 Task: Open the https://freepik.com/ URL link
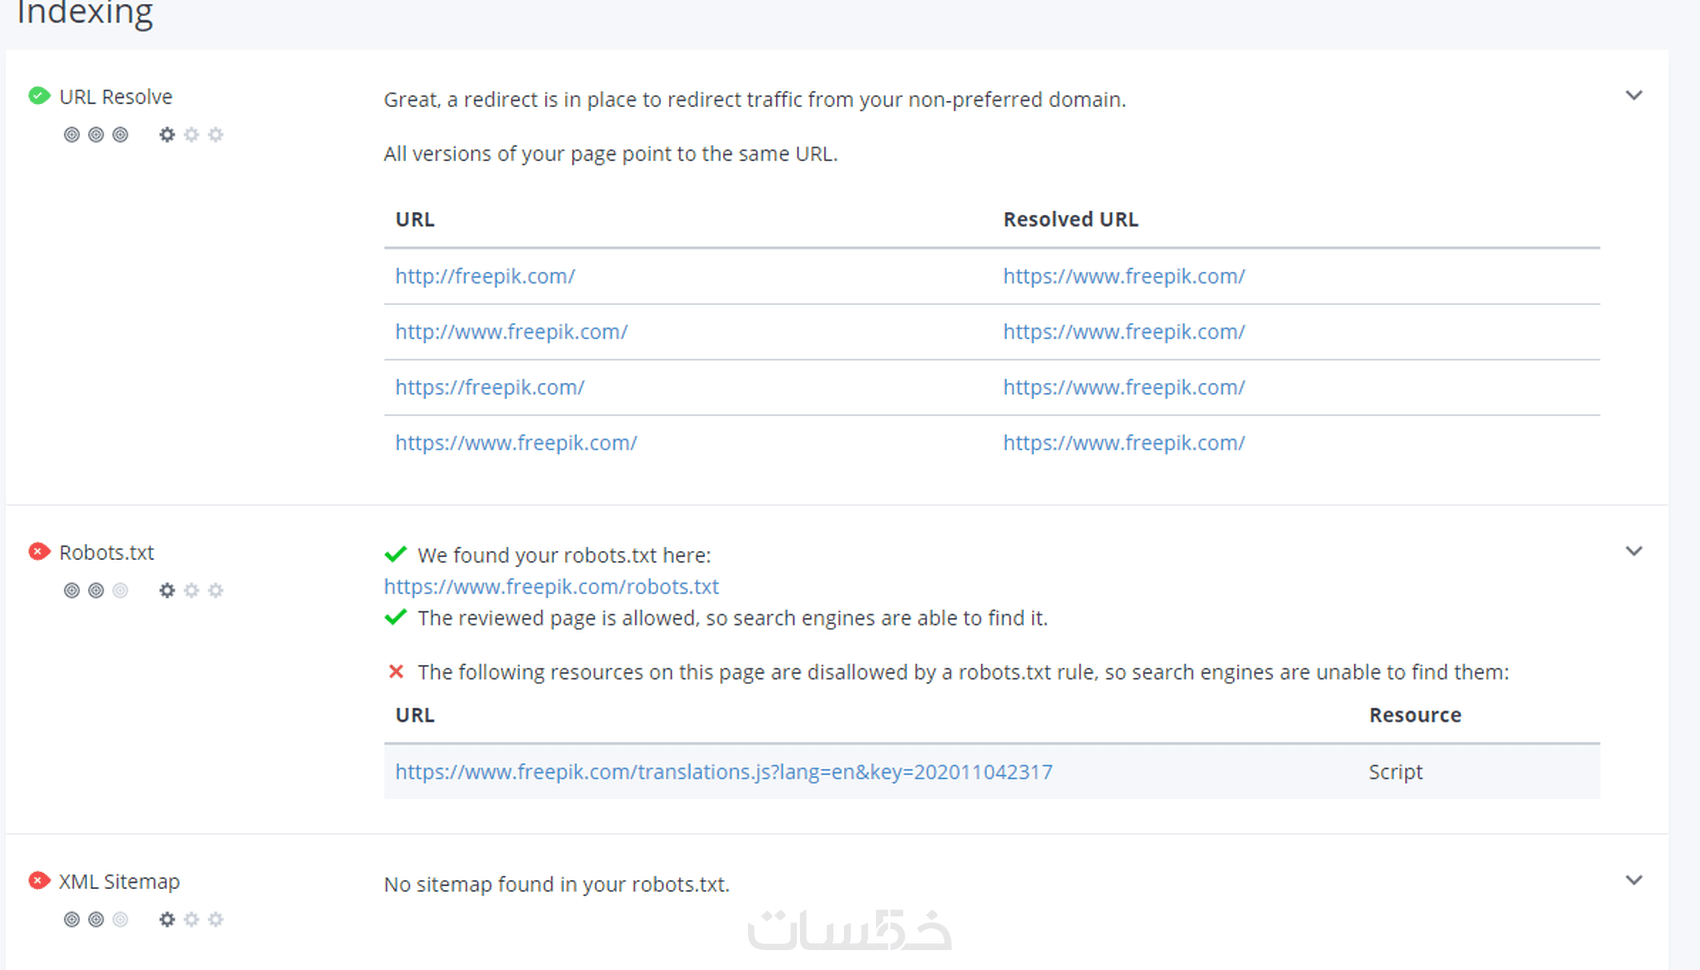[x=489, y=388]
